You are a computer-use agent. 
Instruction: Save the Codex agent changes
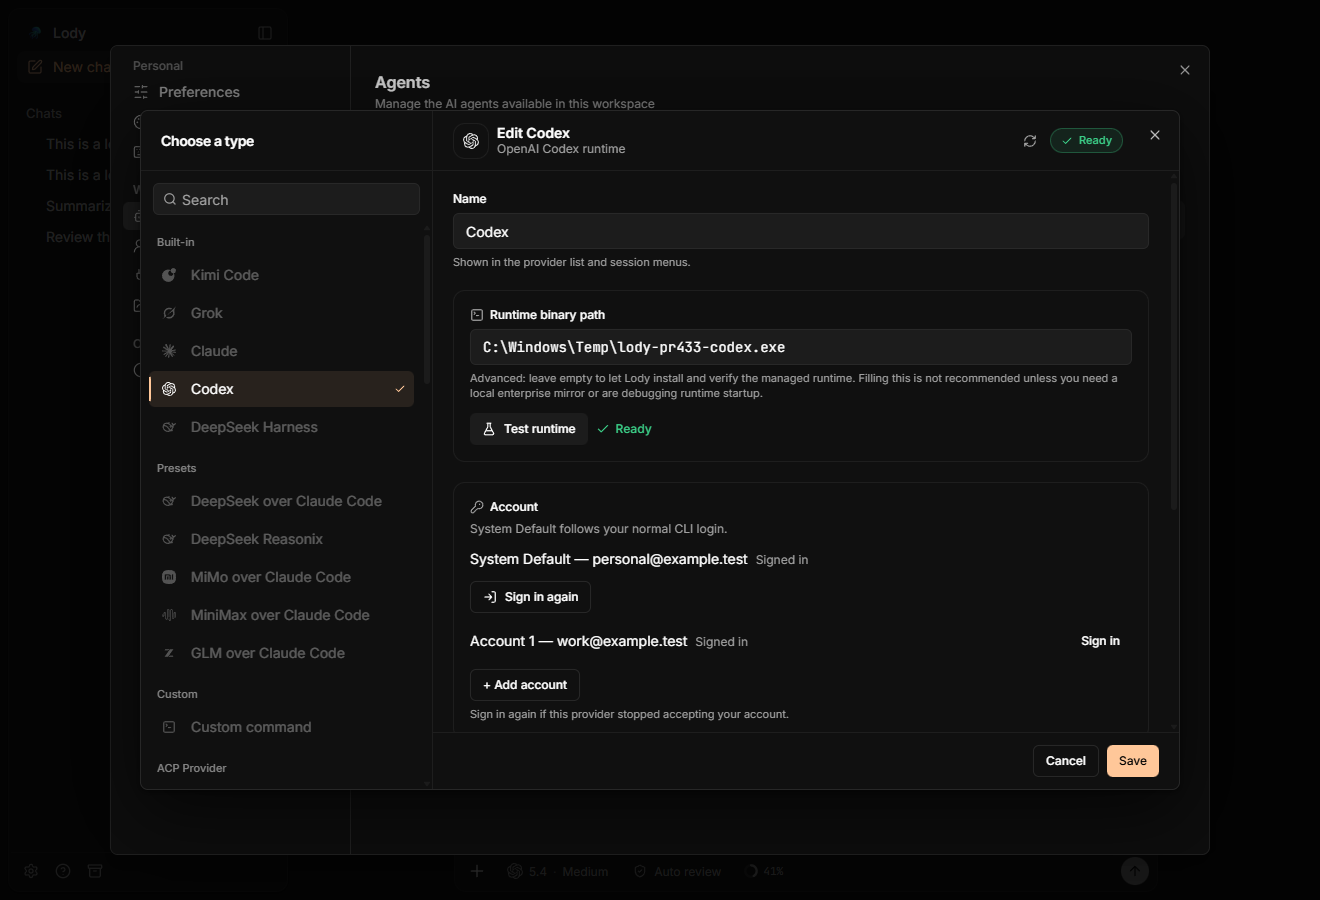[x=1132, y=761]
